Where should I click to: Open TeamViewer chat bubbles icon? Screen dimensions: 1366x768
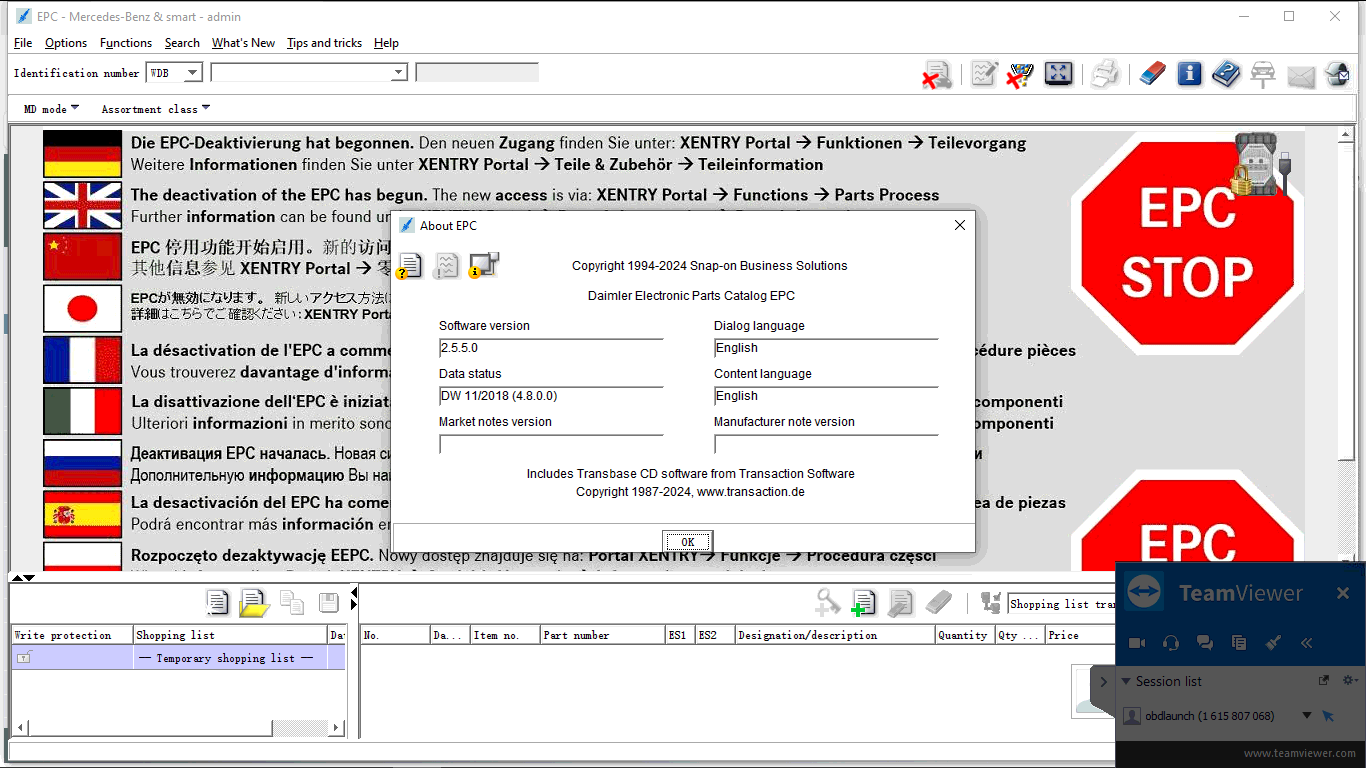(1205, 643)
